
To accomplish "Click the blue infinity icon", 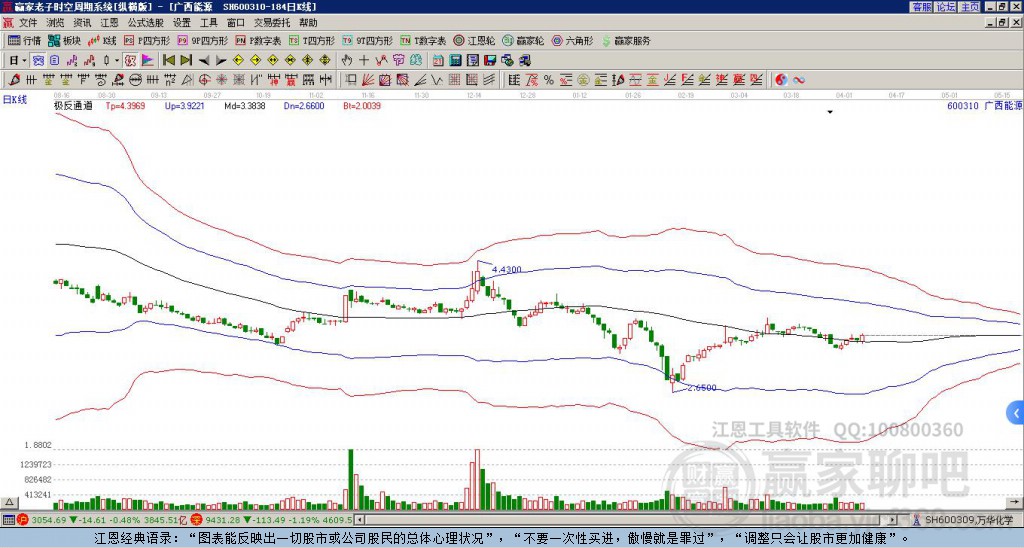I will [x=799, y=80].
